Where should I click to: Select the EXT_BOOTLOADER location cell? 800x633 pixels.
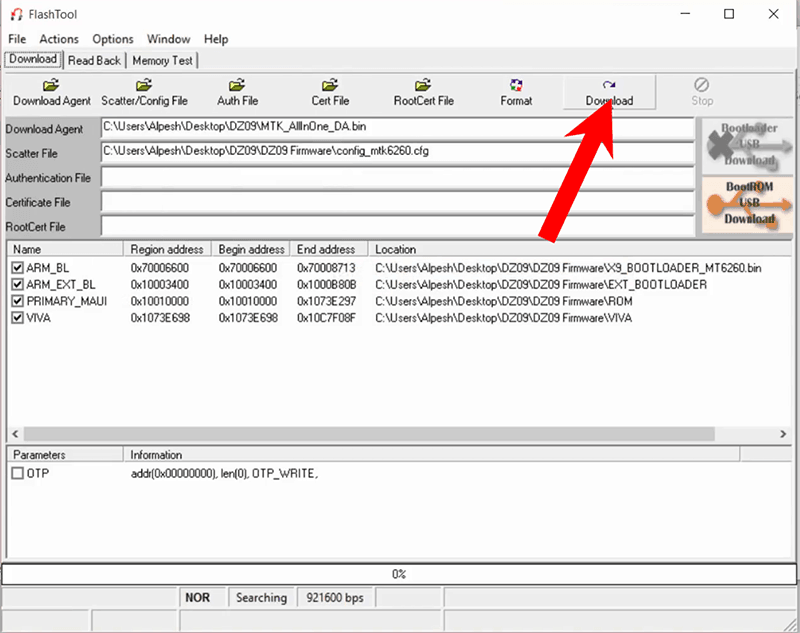click(x=541, y=285)
